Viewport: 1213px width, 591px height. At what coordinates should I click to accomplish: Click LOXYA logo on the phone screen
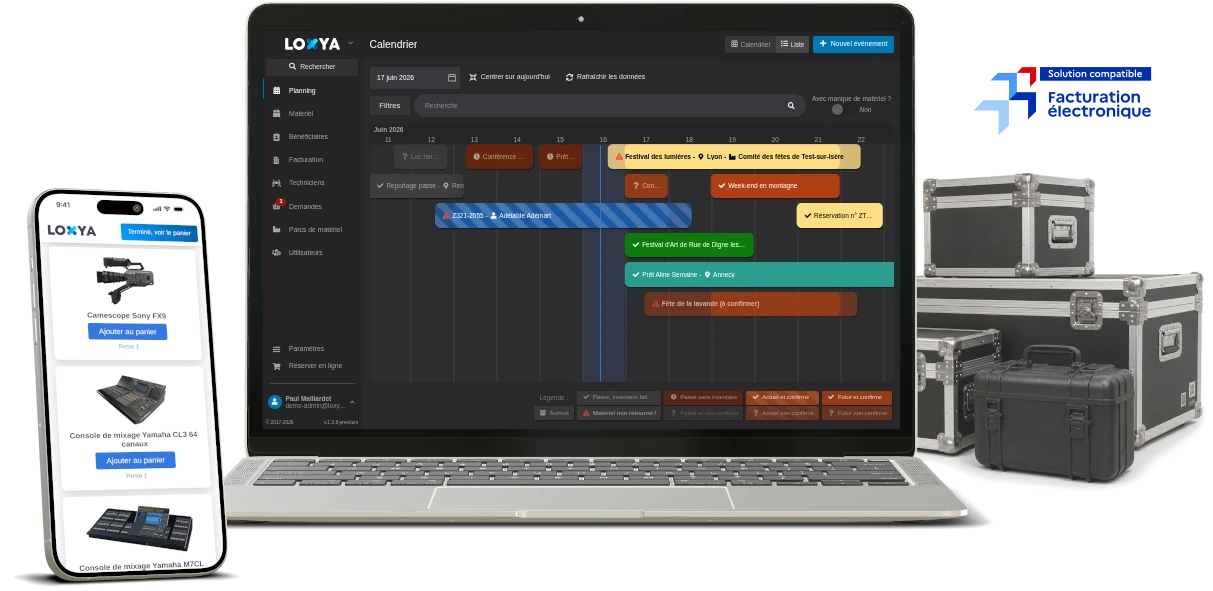[72, 230]
